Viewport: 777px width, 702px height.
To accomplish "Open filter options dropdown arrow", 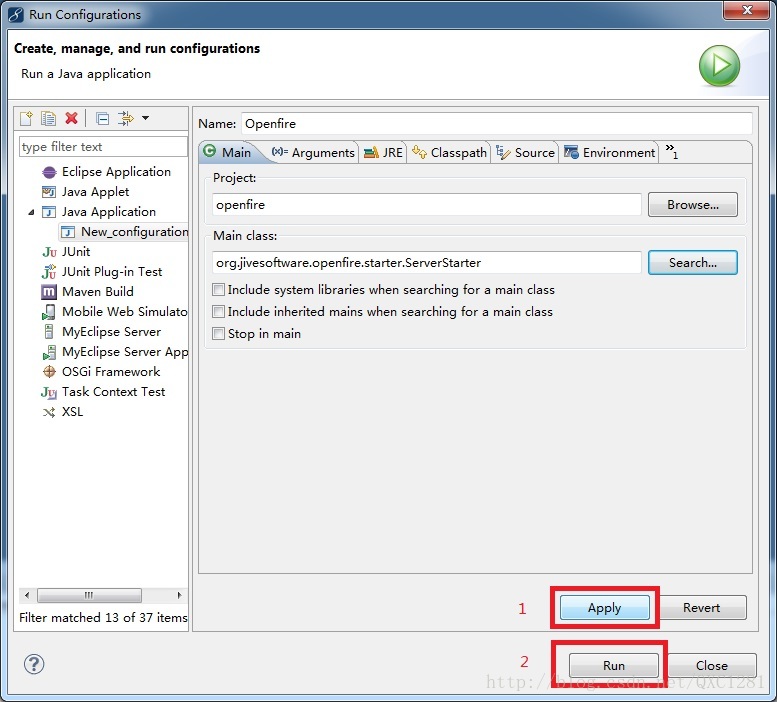I will click(x=146, y=118).
